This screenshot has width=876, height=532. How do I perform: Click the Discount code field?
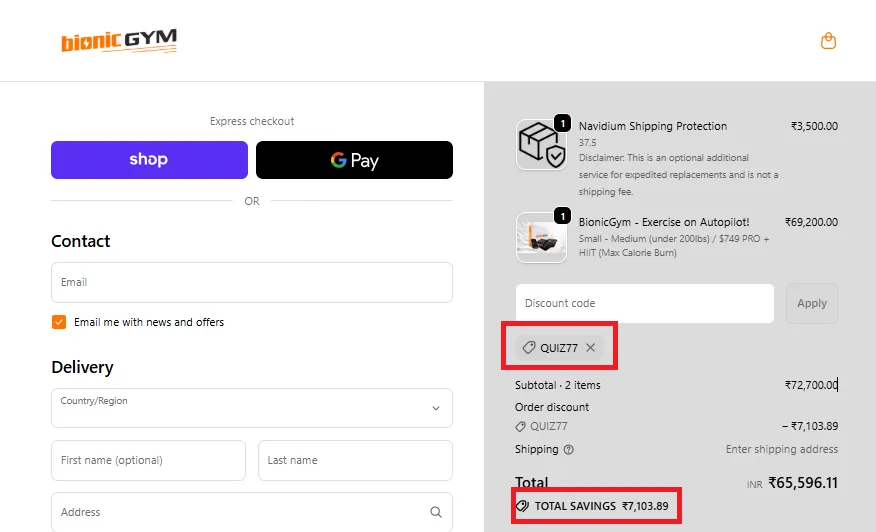coord(644,303)
